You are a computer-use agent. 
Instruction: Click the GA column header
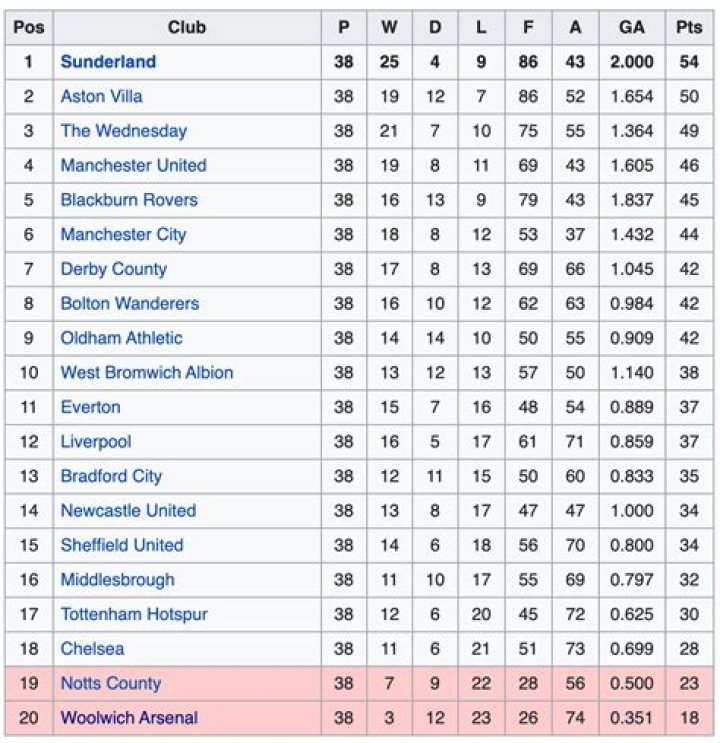tap(632, 28)
